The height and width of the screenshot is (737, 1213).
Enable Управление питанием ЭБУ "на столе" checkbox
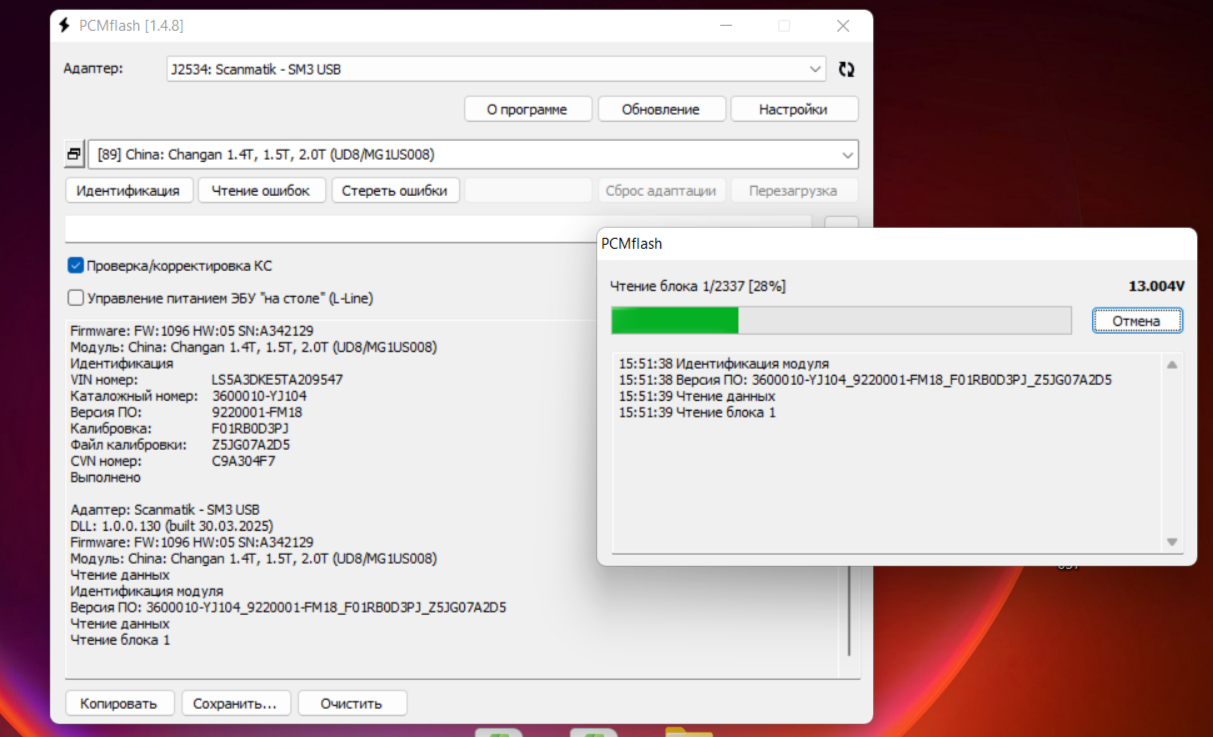click(x=75, y=298)
